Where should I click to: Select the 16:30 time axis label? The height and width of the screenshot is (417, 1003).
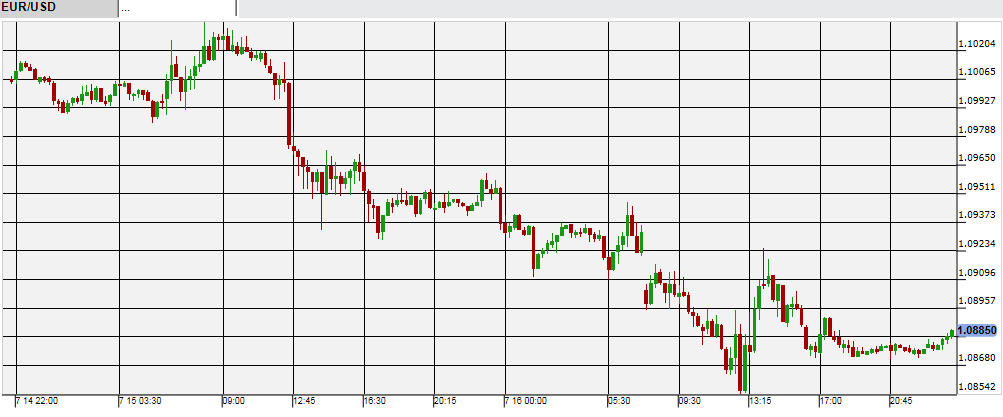pos(376,401)
